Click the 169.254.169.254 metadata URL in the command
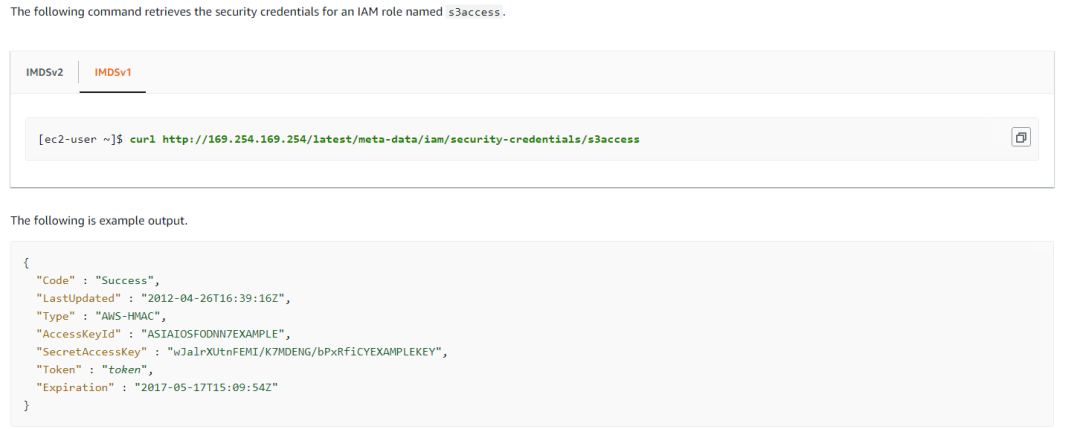Image resolution: width=1080 pixels, height=429 pixels. [400, 139]
